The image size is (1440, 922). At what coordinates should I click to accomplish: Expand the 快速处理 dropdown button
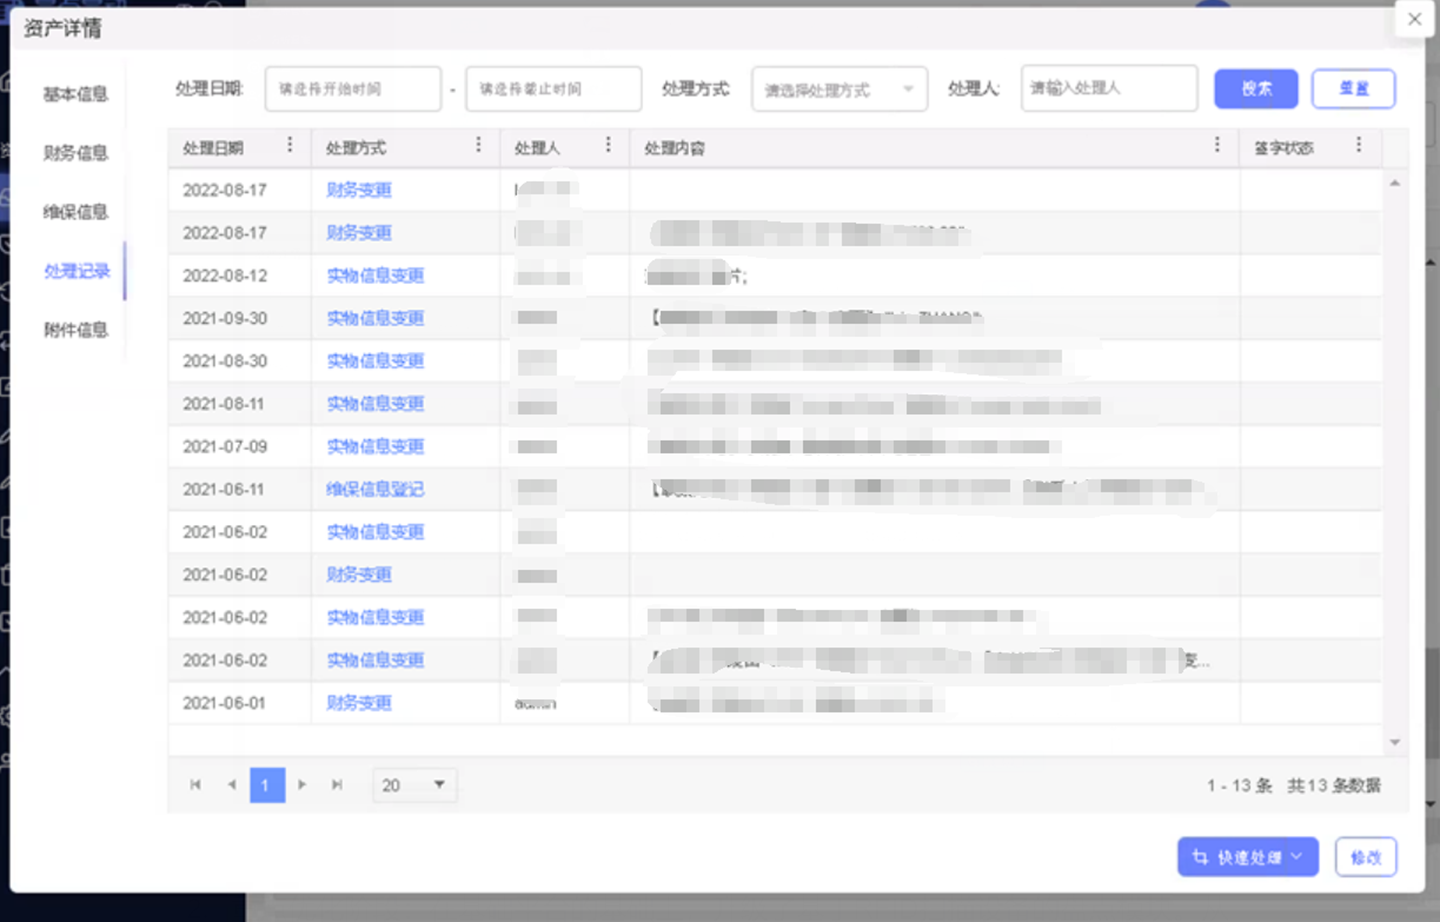(x=1247, y=857)
